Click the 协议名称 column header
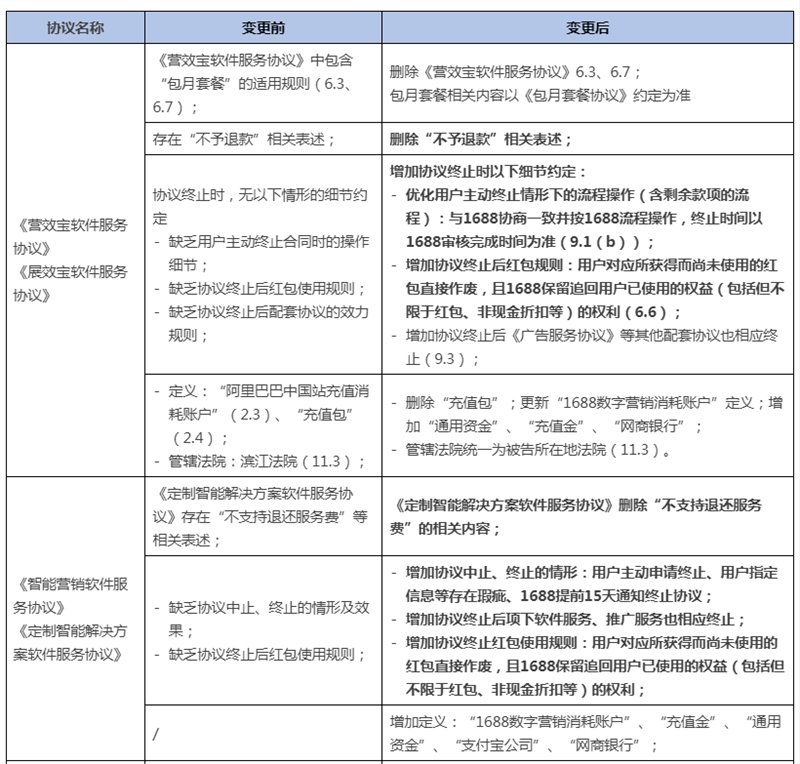This screenshot has height=764, width=800. (76, 28)
